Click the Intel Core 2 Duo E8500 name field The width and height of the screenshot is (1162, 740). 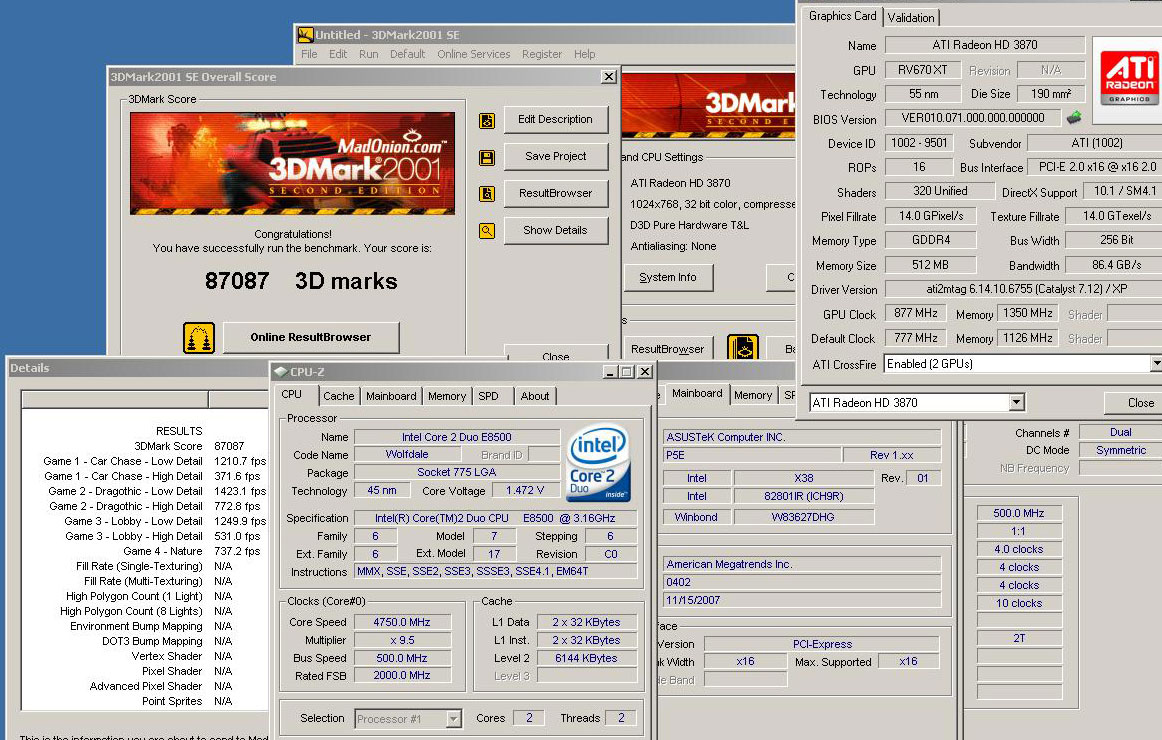coord(456,437)
